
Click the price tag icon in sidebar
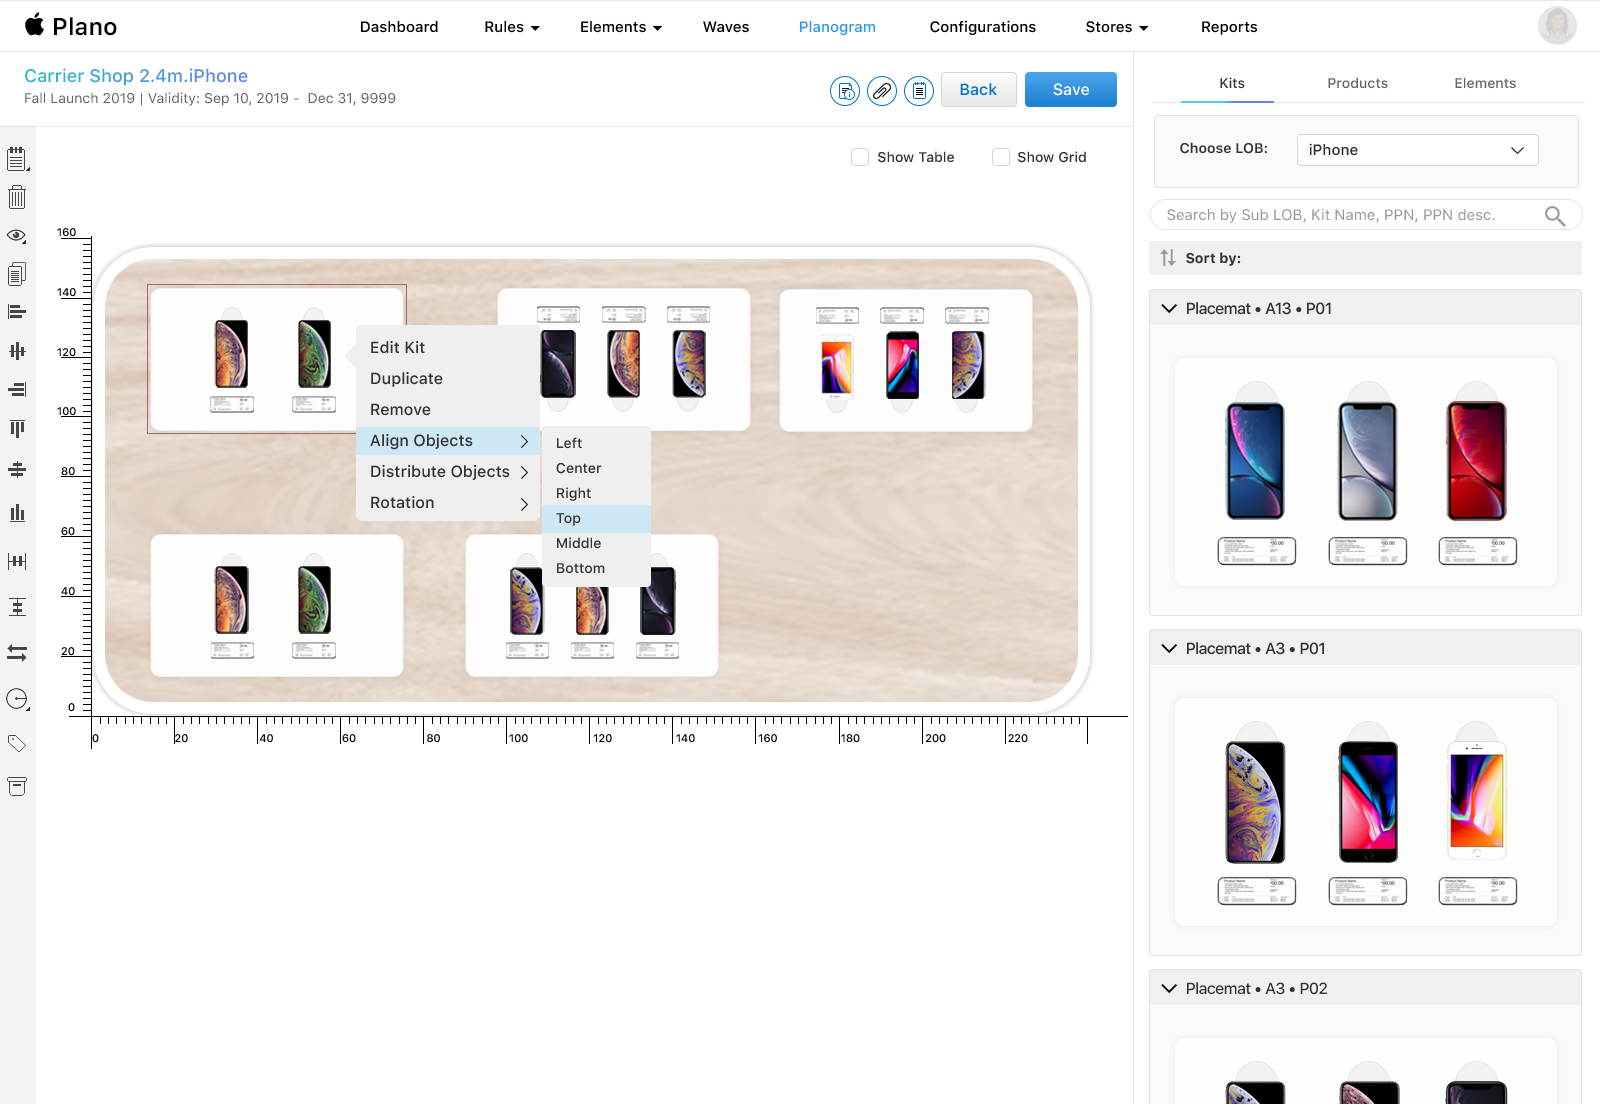(17, 743)
